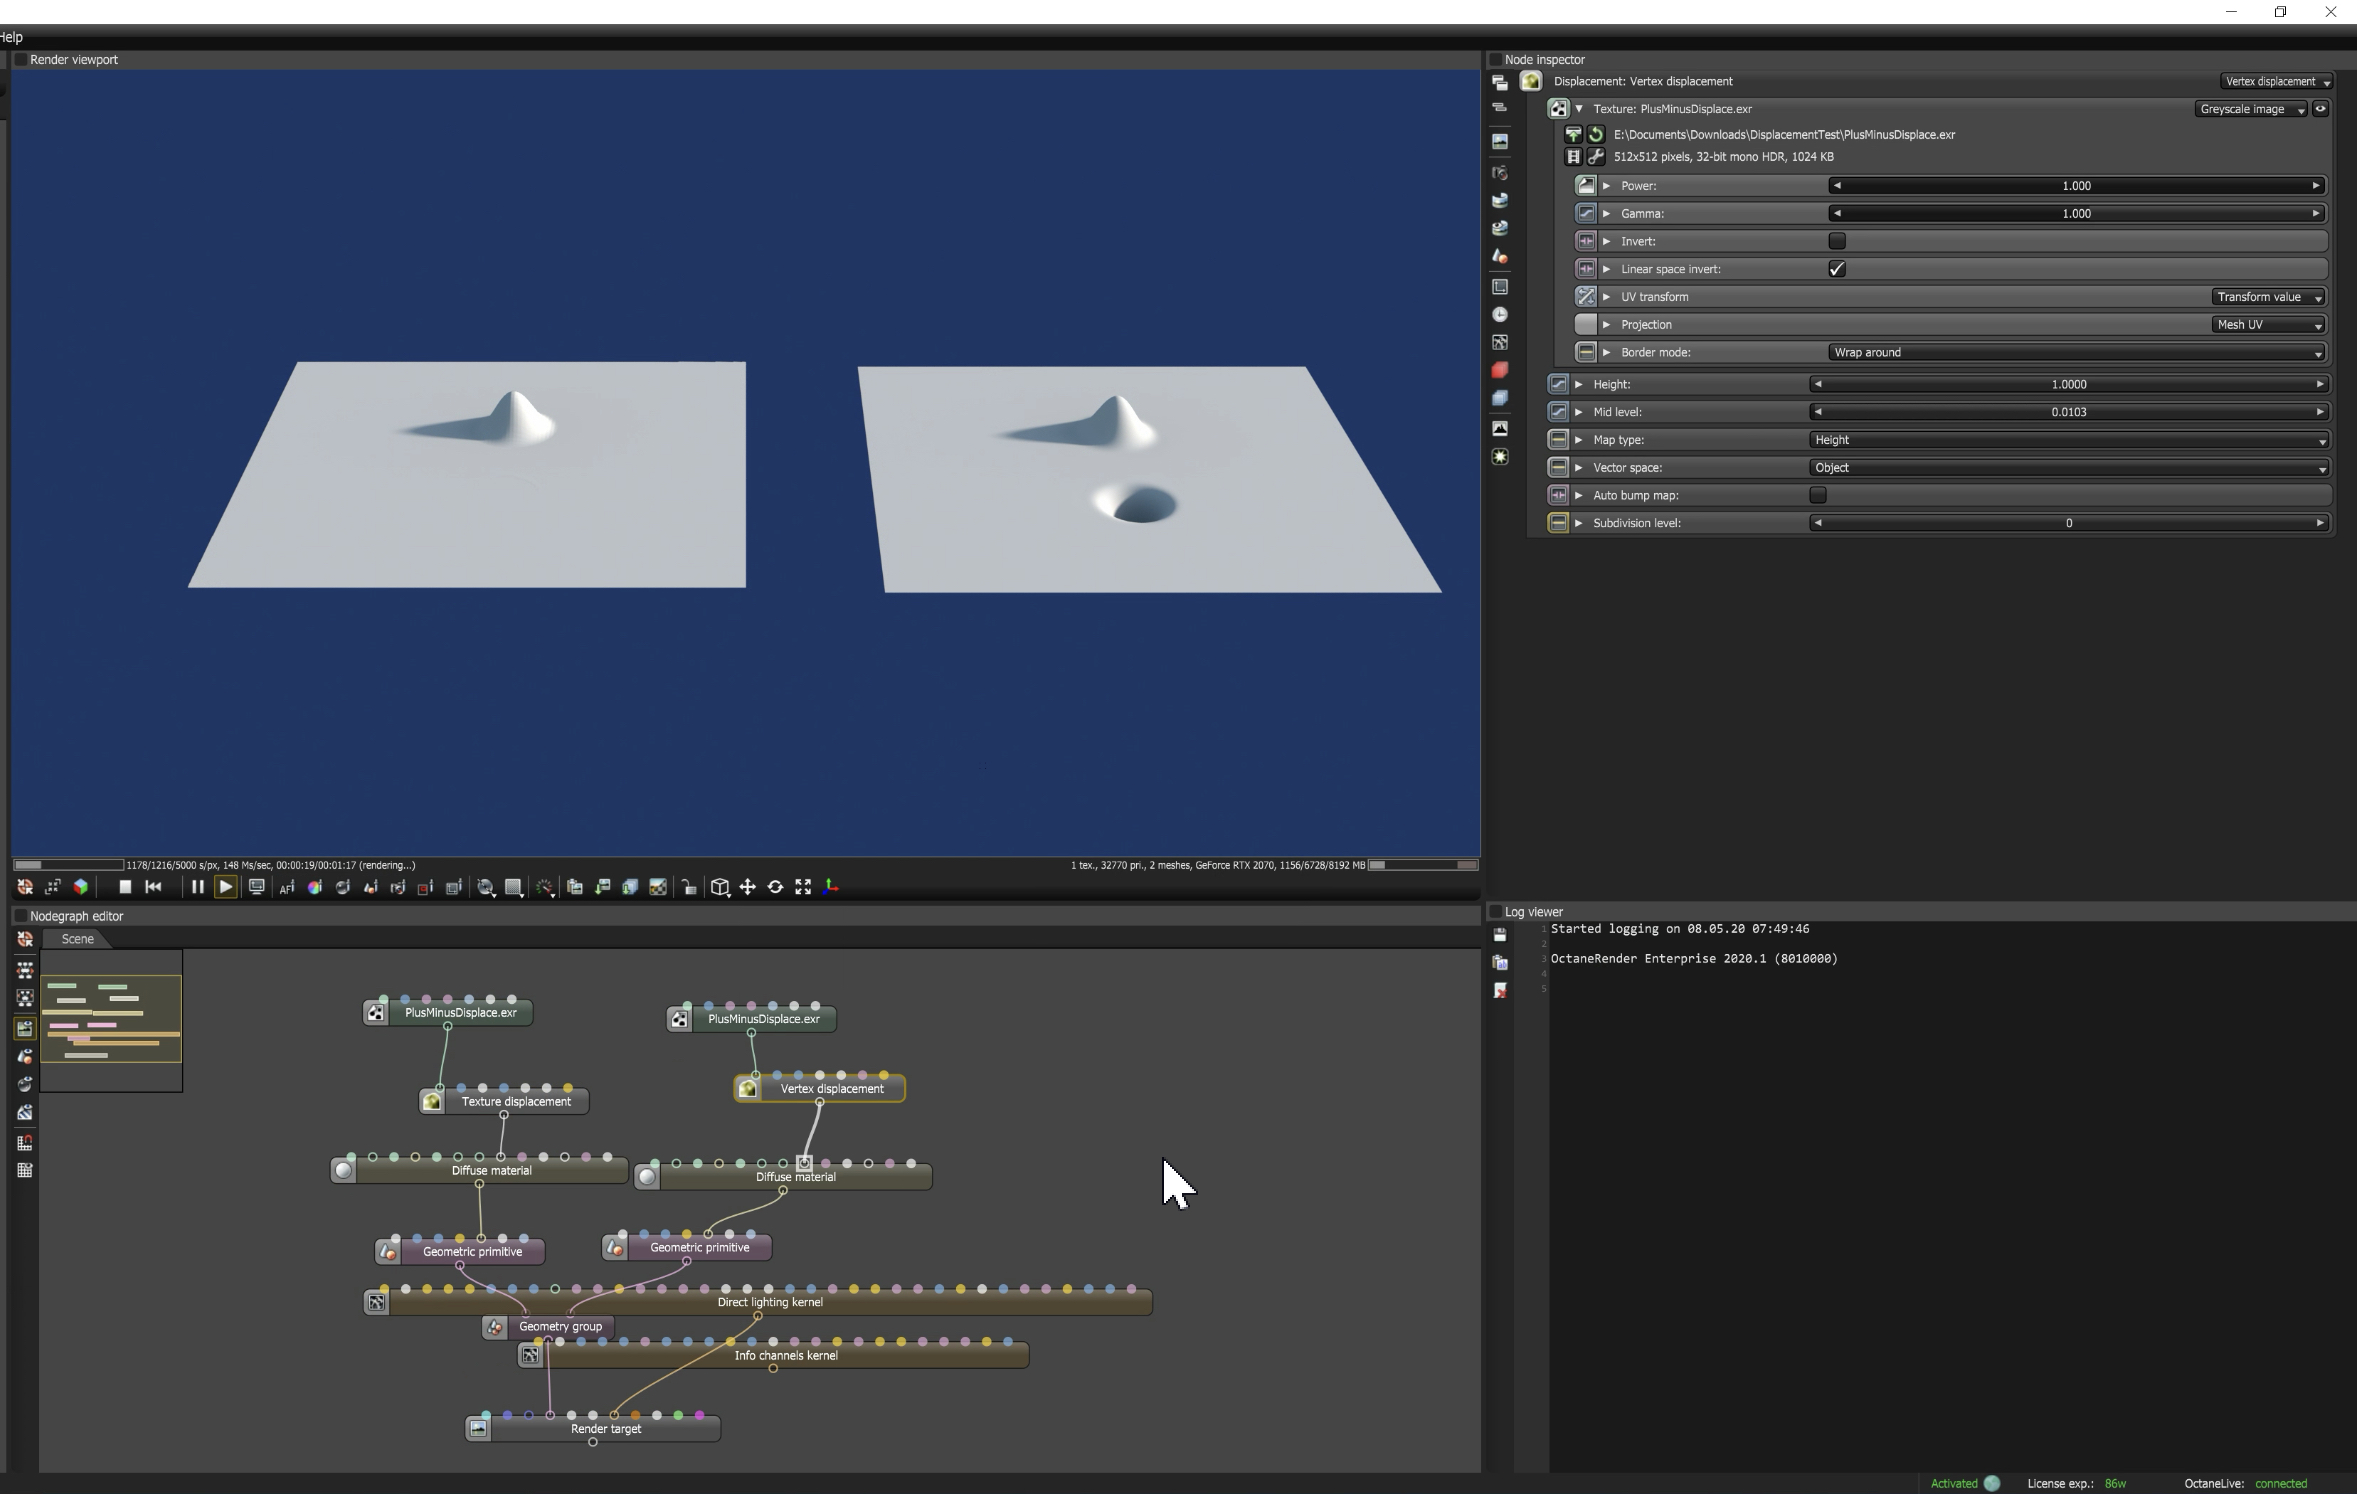Click the Height value slider
The width and height of the screenshot is (2357, 1494).
2068,384
